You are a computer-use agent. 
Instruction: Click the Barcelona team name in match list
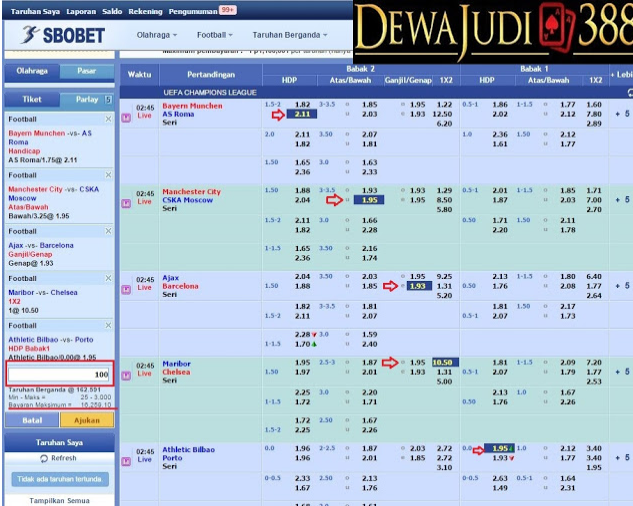[180, 286]
